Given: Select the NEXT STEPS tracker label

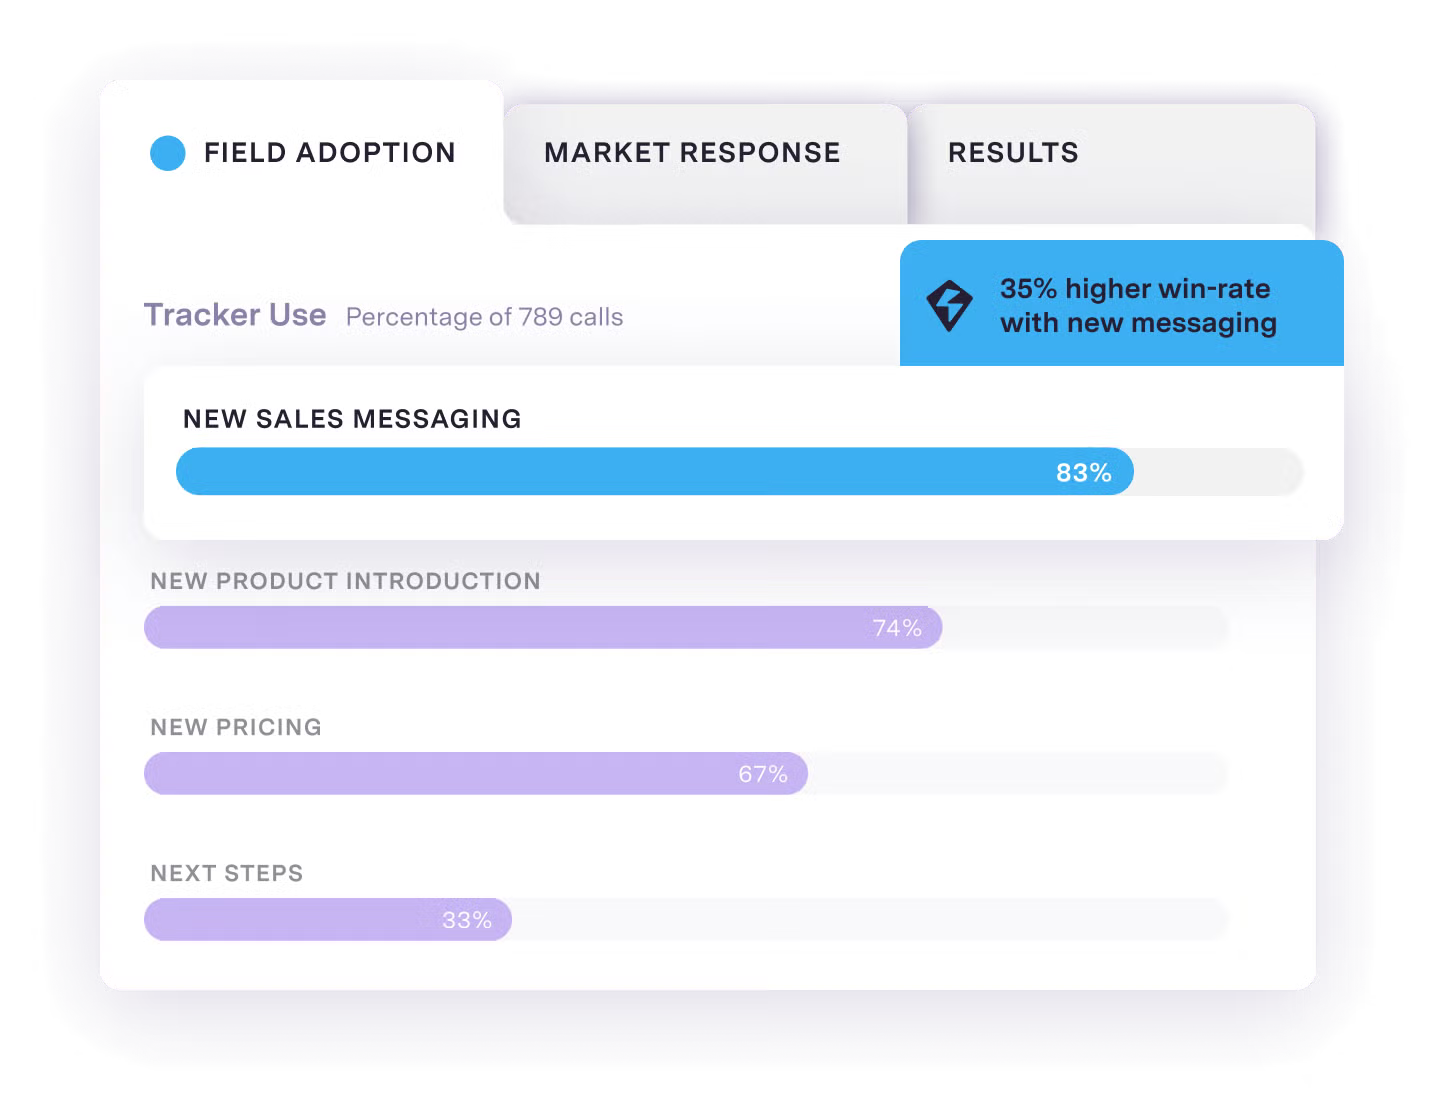Looking at the screenshot, I should pyautogui.click(x=226, y=873).
